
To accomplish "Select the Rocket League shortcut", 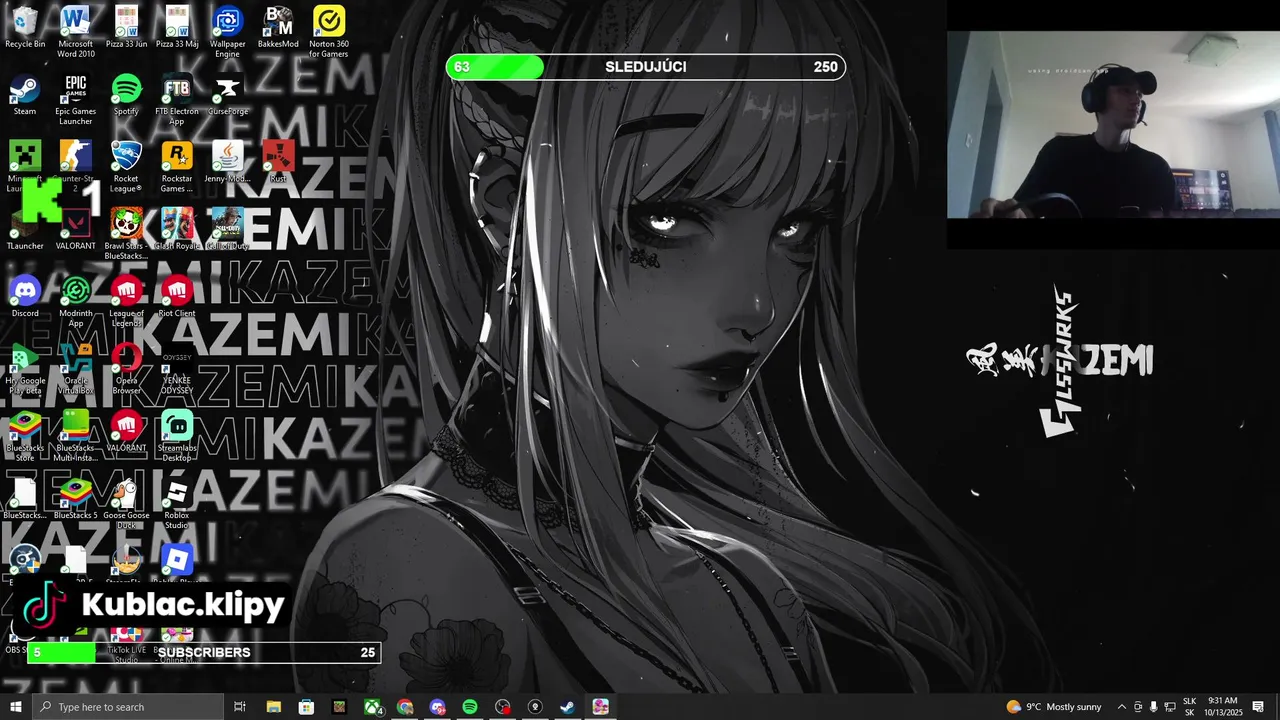I will click(x=126, y=166).
